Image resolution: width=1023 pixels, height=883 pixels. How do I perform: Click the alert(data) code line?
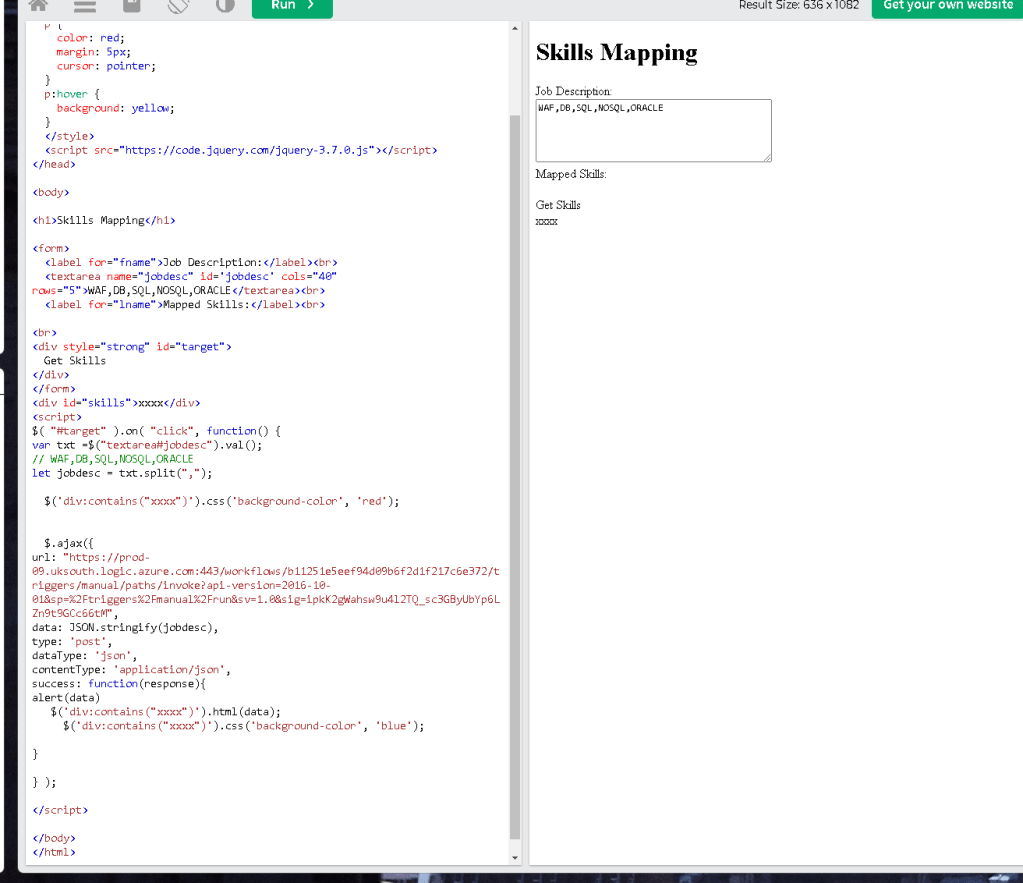66,698
